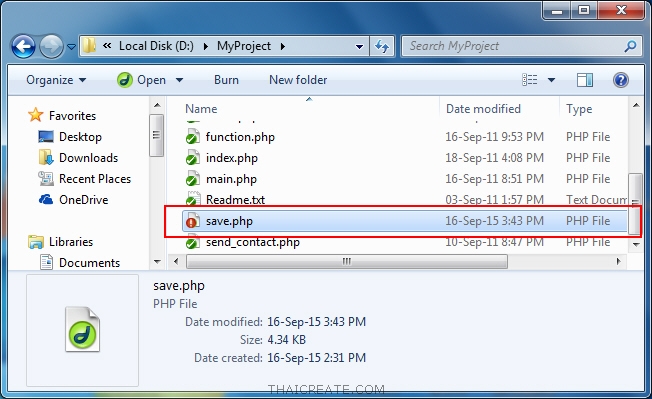Click the navigation pane scrollbar thumb
652x399 pixels.
(x=156, y=135)
